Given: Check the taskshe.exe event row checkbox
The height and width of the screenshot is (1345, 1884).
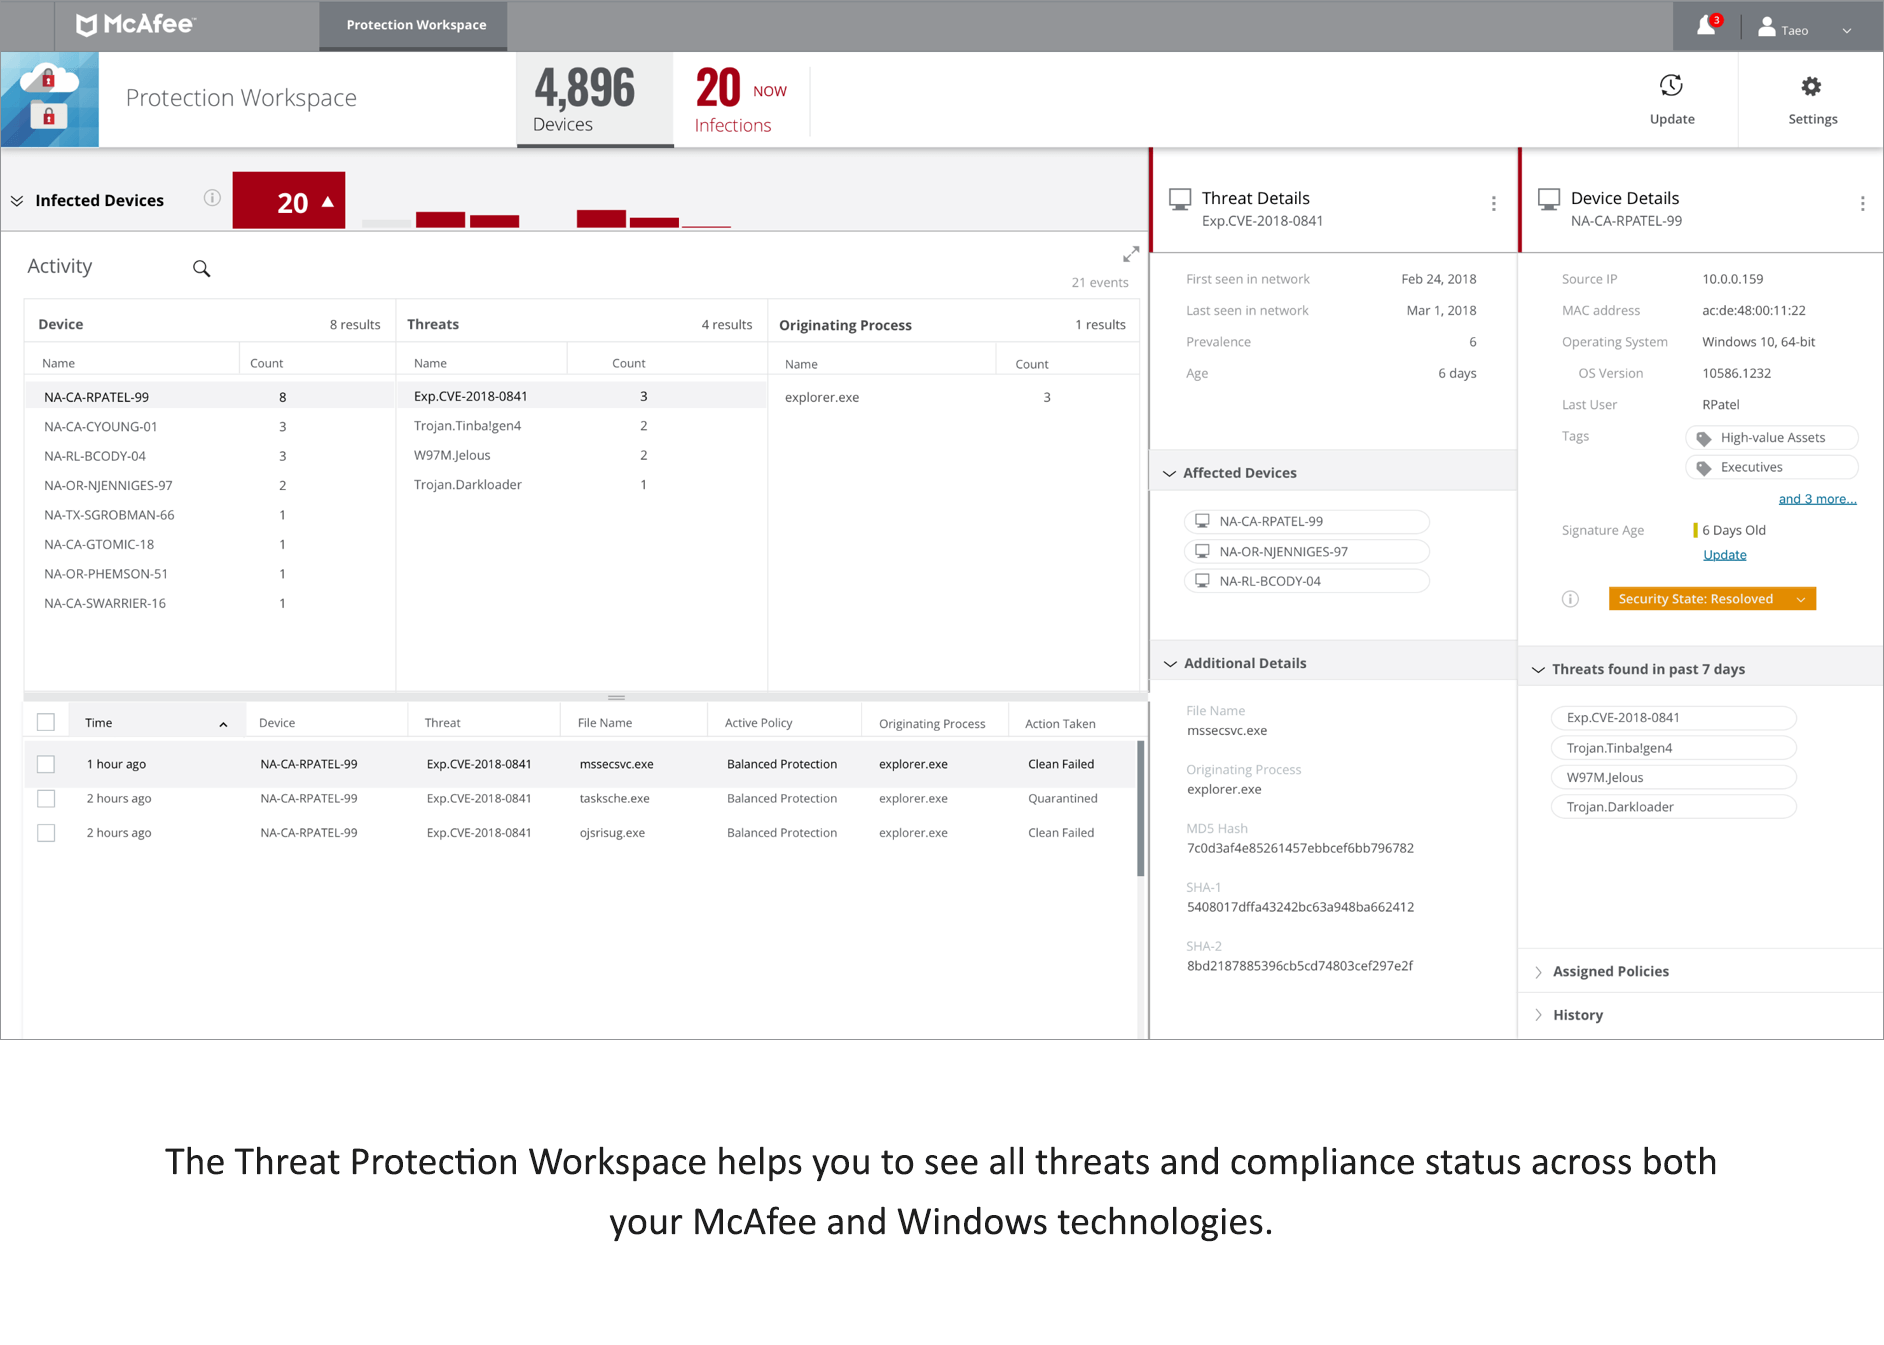Looking at the screenshot, I should (x=46, y=798).
